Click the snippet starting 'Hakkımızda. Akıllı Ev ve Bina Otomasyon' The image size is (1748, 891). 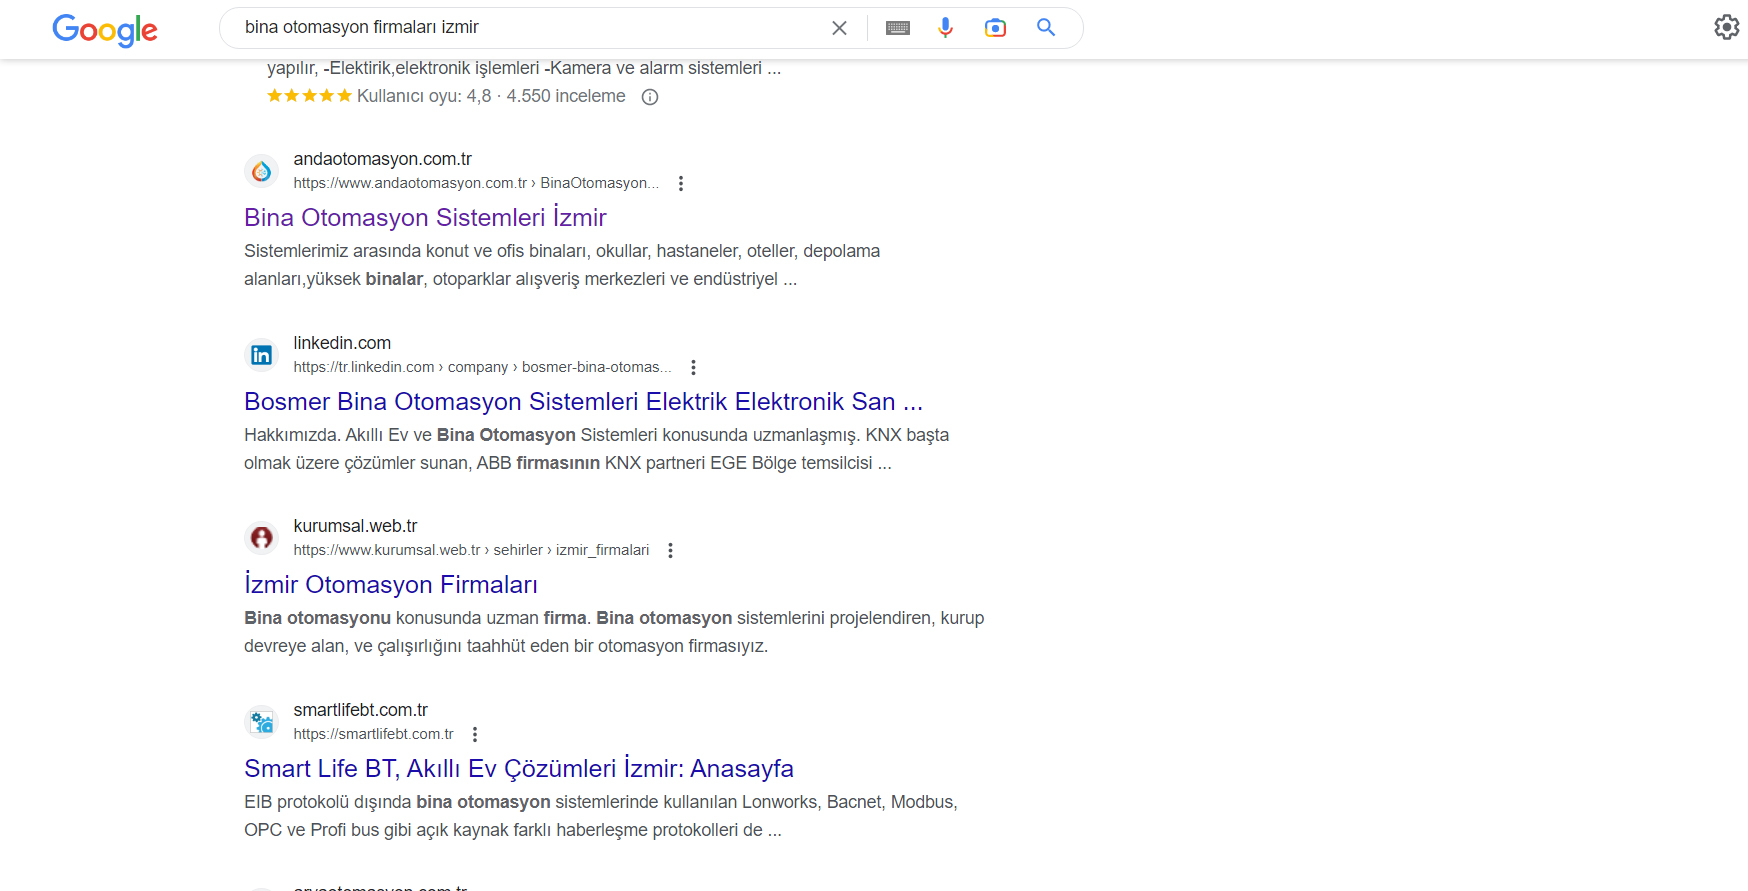(x=596, y=449)
